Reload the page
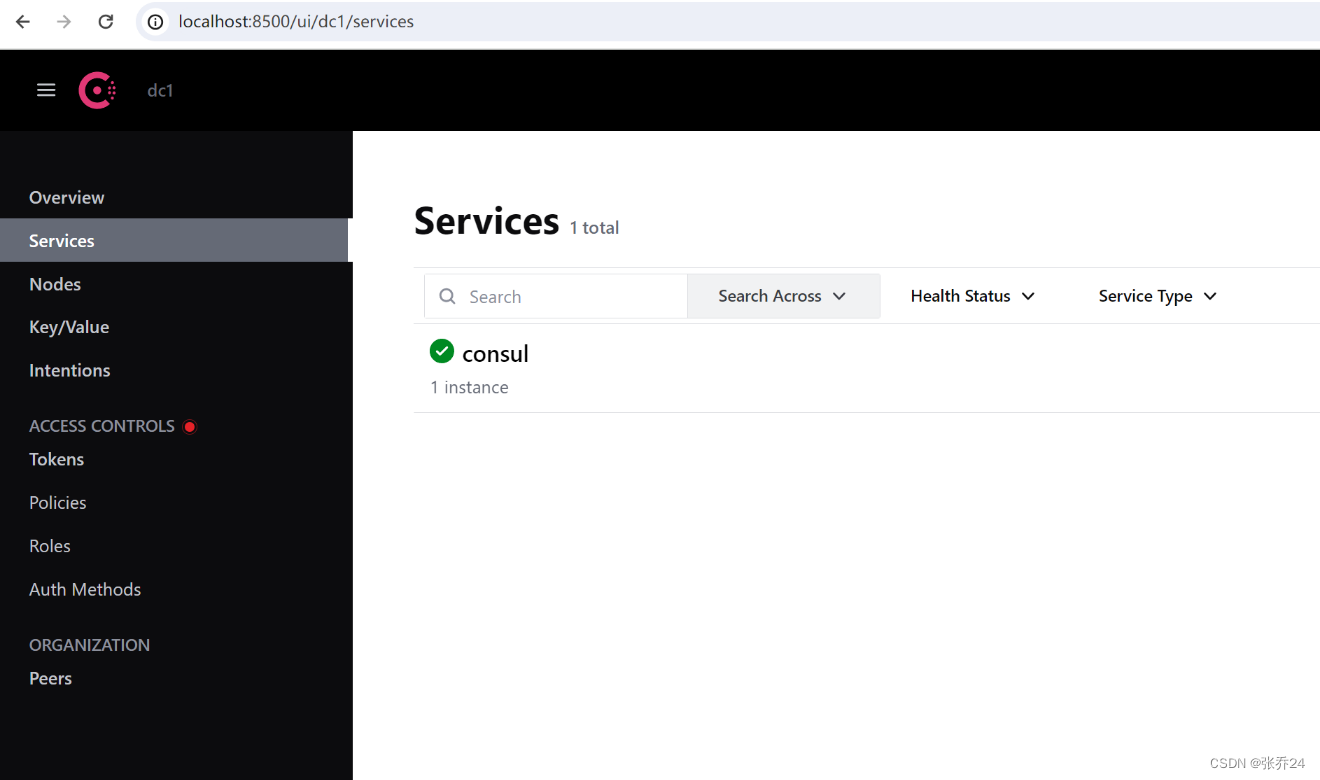Screen dimensions: 1320x780 click(105, 21)
